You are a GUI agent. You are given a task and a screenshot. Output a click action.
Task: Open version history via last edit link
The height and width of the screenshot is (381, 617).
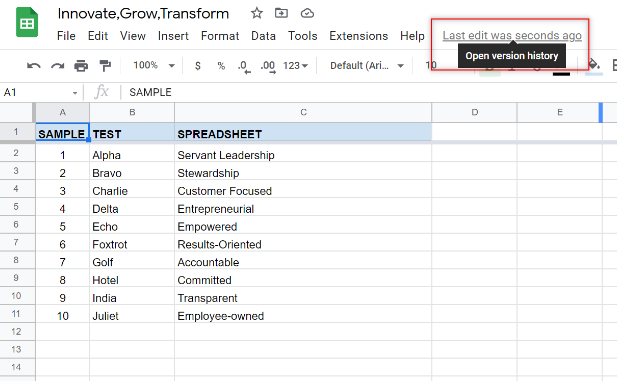512,35
